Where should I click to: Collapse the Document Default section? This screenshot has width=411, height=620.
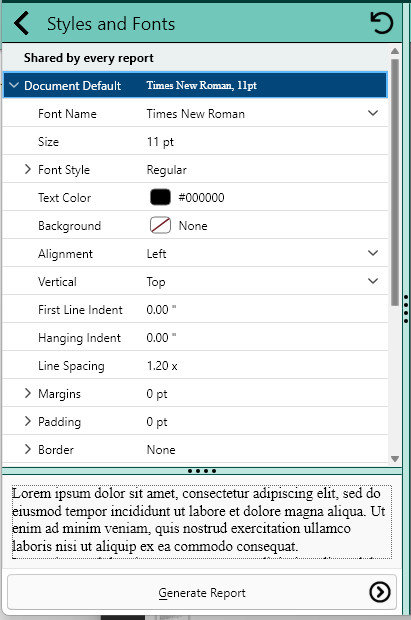tap(14, 85)
